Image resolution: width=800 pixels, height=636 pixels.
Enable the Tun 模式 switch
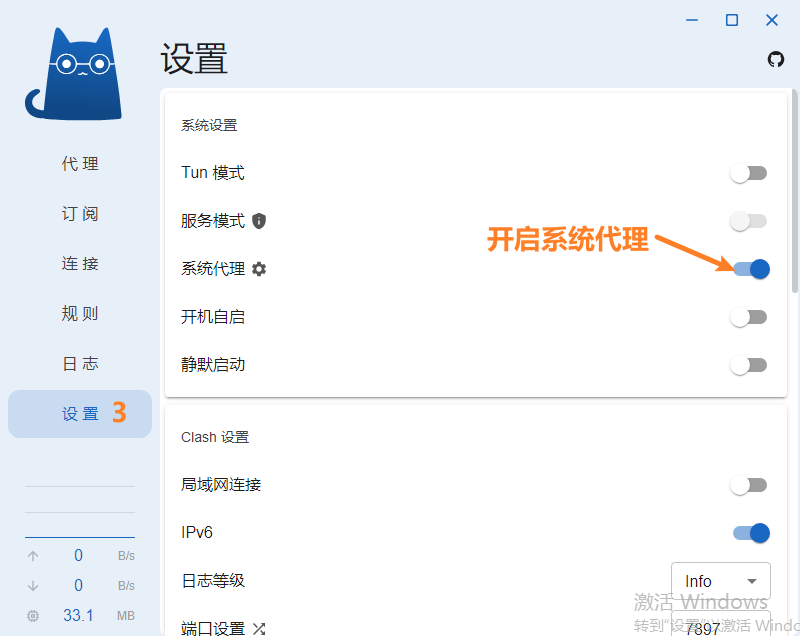point(748,173)
